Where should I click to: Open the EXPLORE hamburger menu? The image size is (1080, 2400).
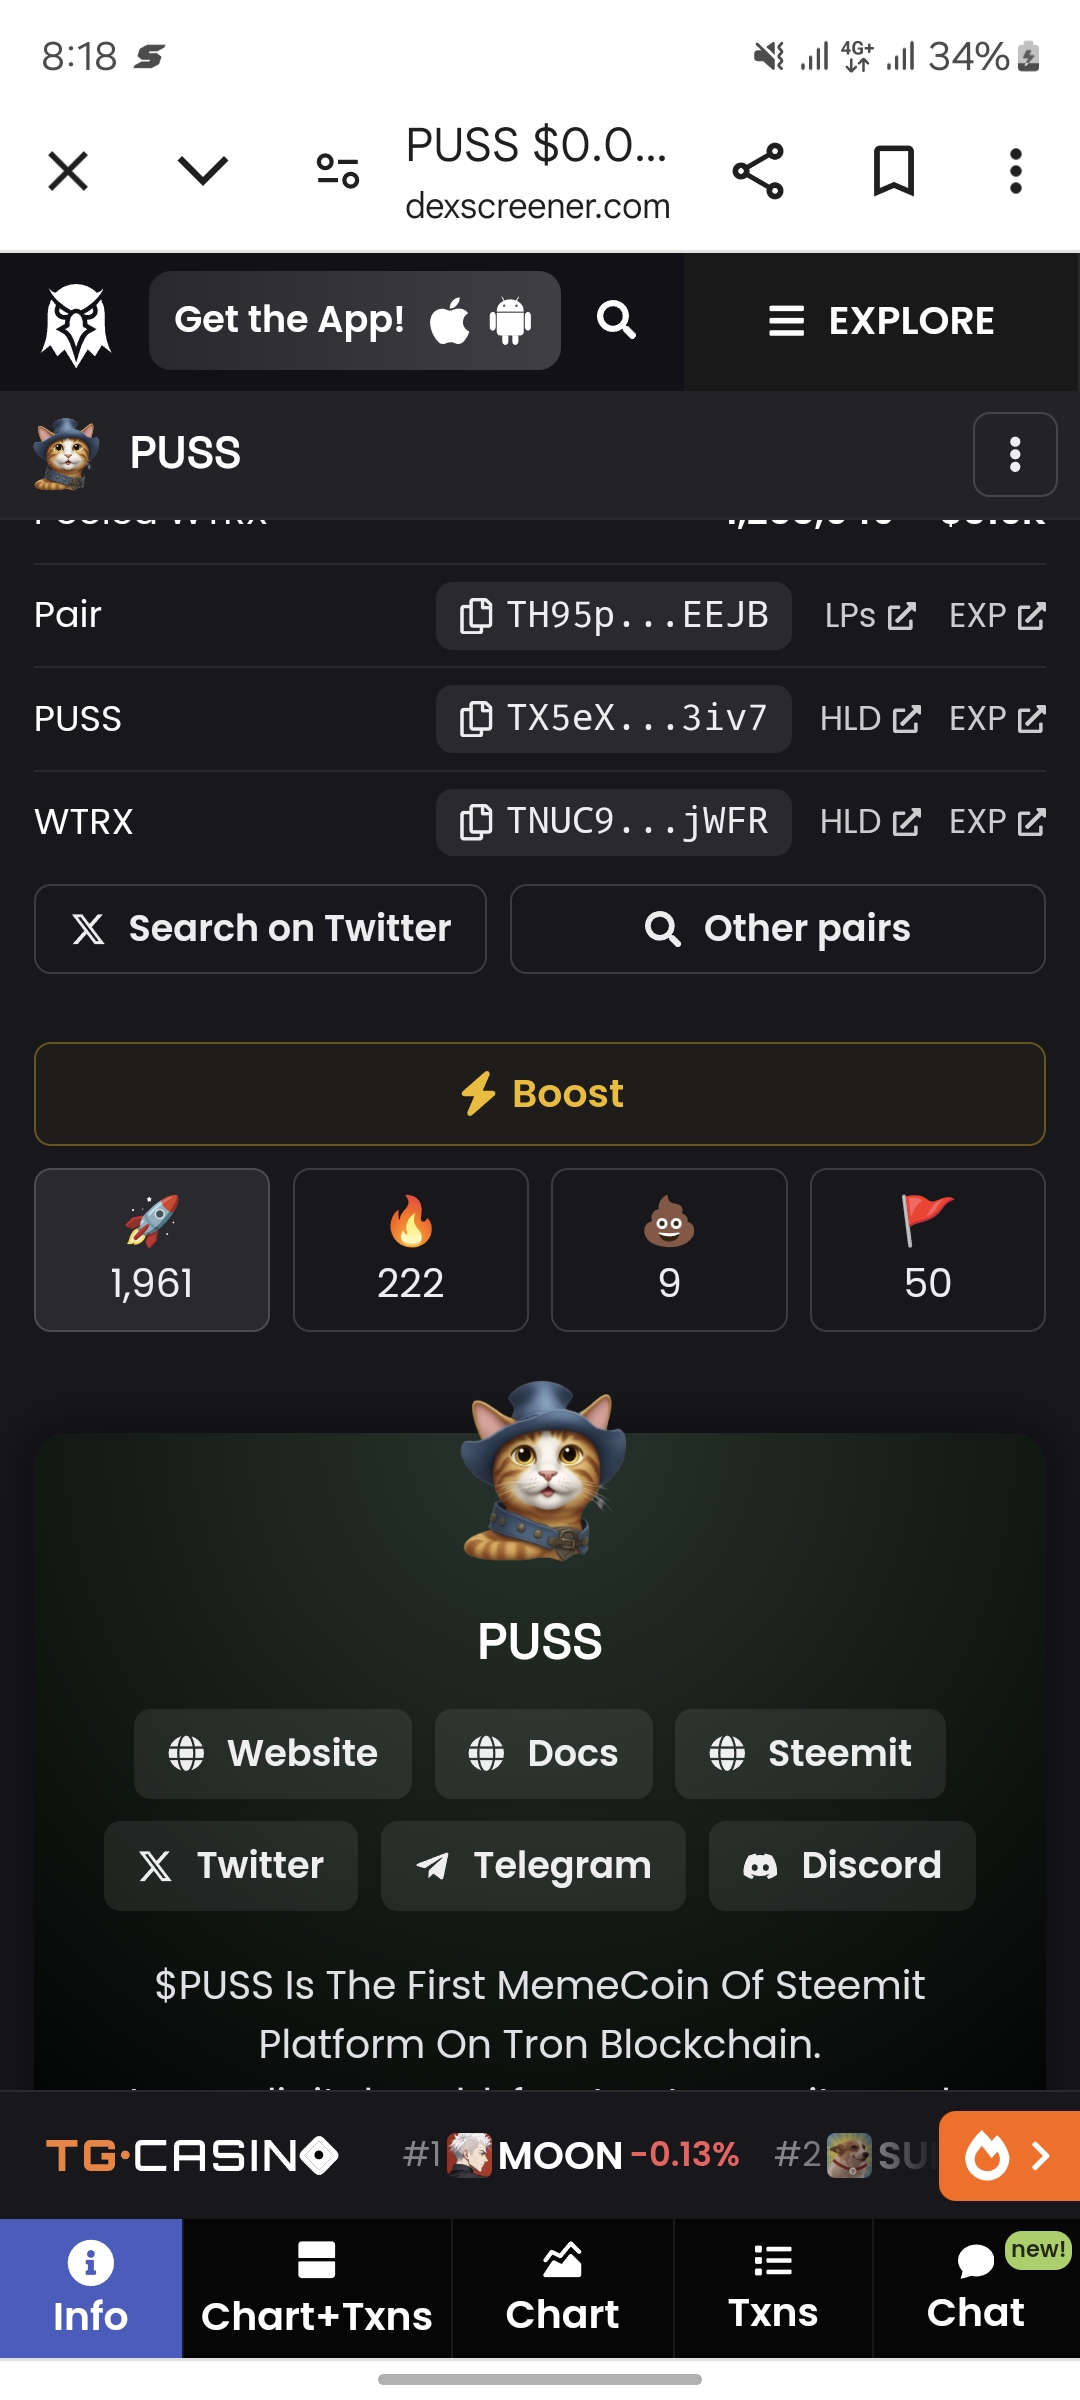[881, 321]
